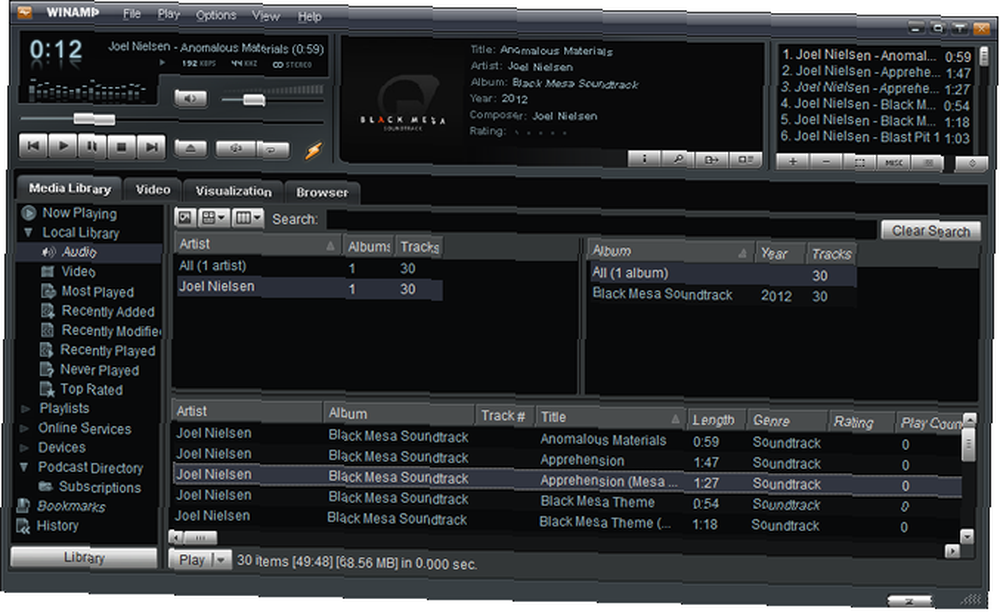
Task: Stop playback with the square Stop button
Action: [x=122, y=147]
